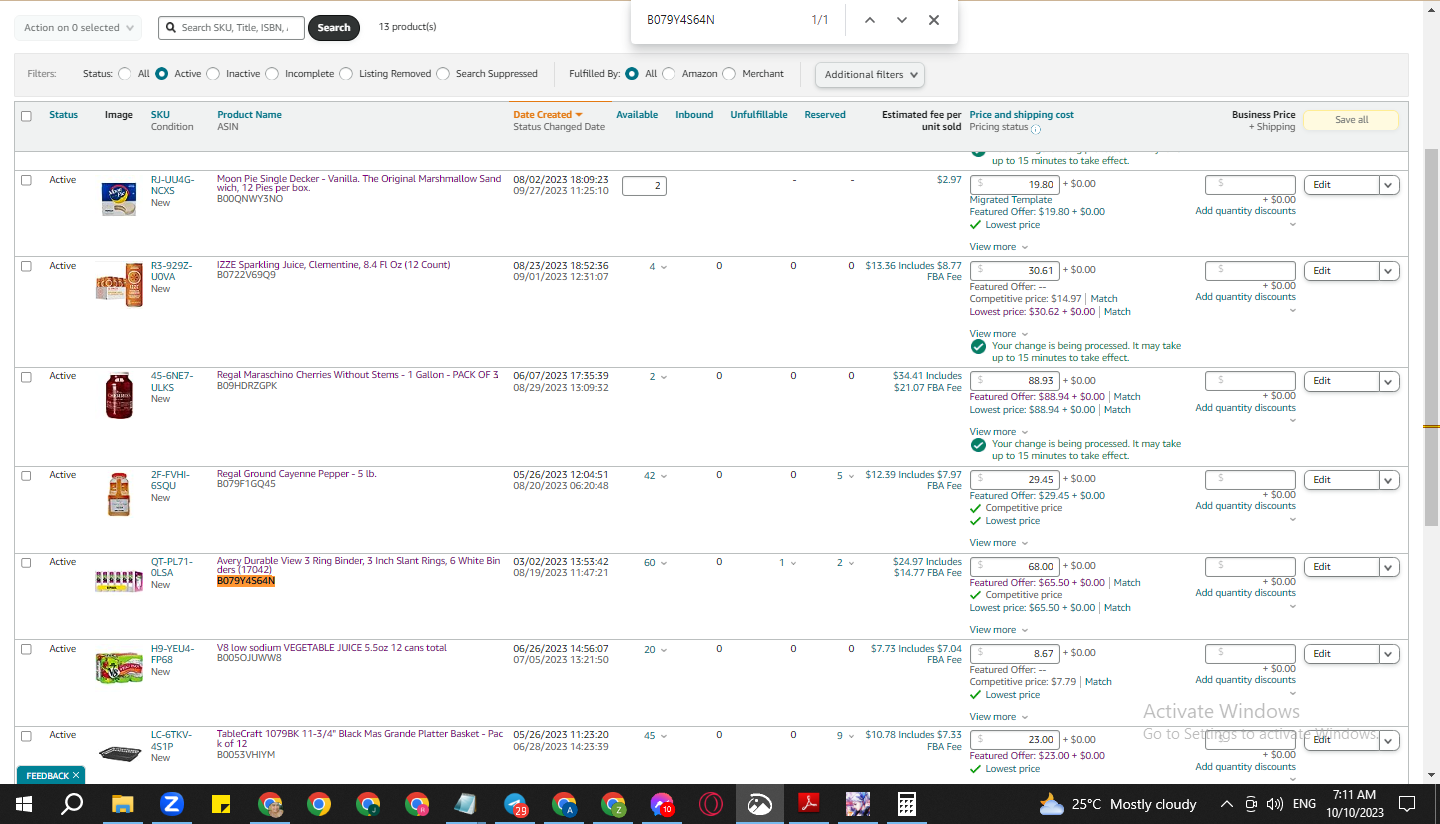The image size is (1440, 824).
Task: Tick the select-all checkbox in table header
Action: click(26, 116)
